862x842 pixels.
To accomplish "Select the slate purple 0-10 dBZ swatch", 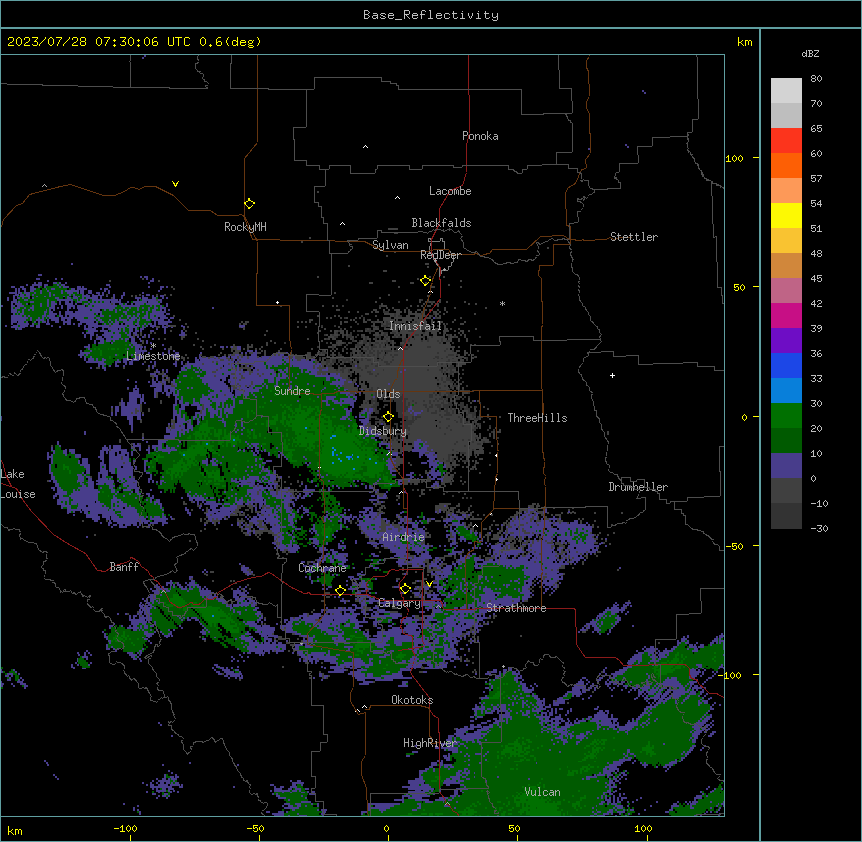I will click(786, 466).
